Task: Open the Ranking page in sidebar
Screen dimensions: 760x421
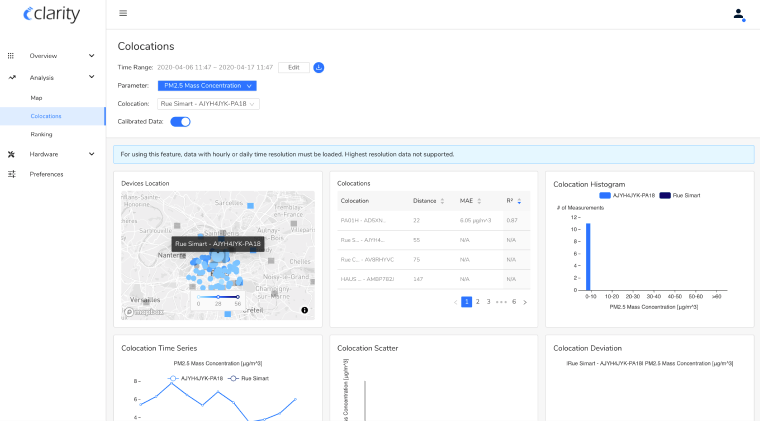Action: tap(41, 134)
